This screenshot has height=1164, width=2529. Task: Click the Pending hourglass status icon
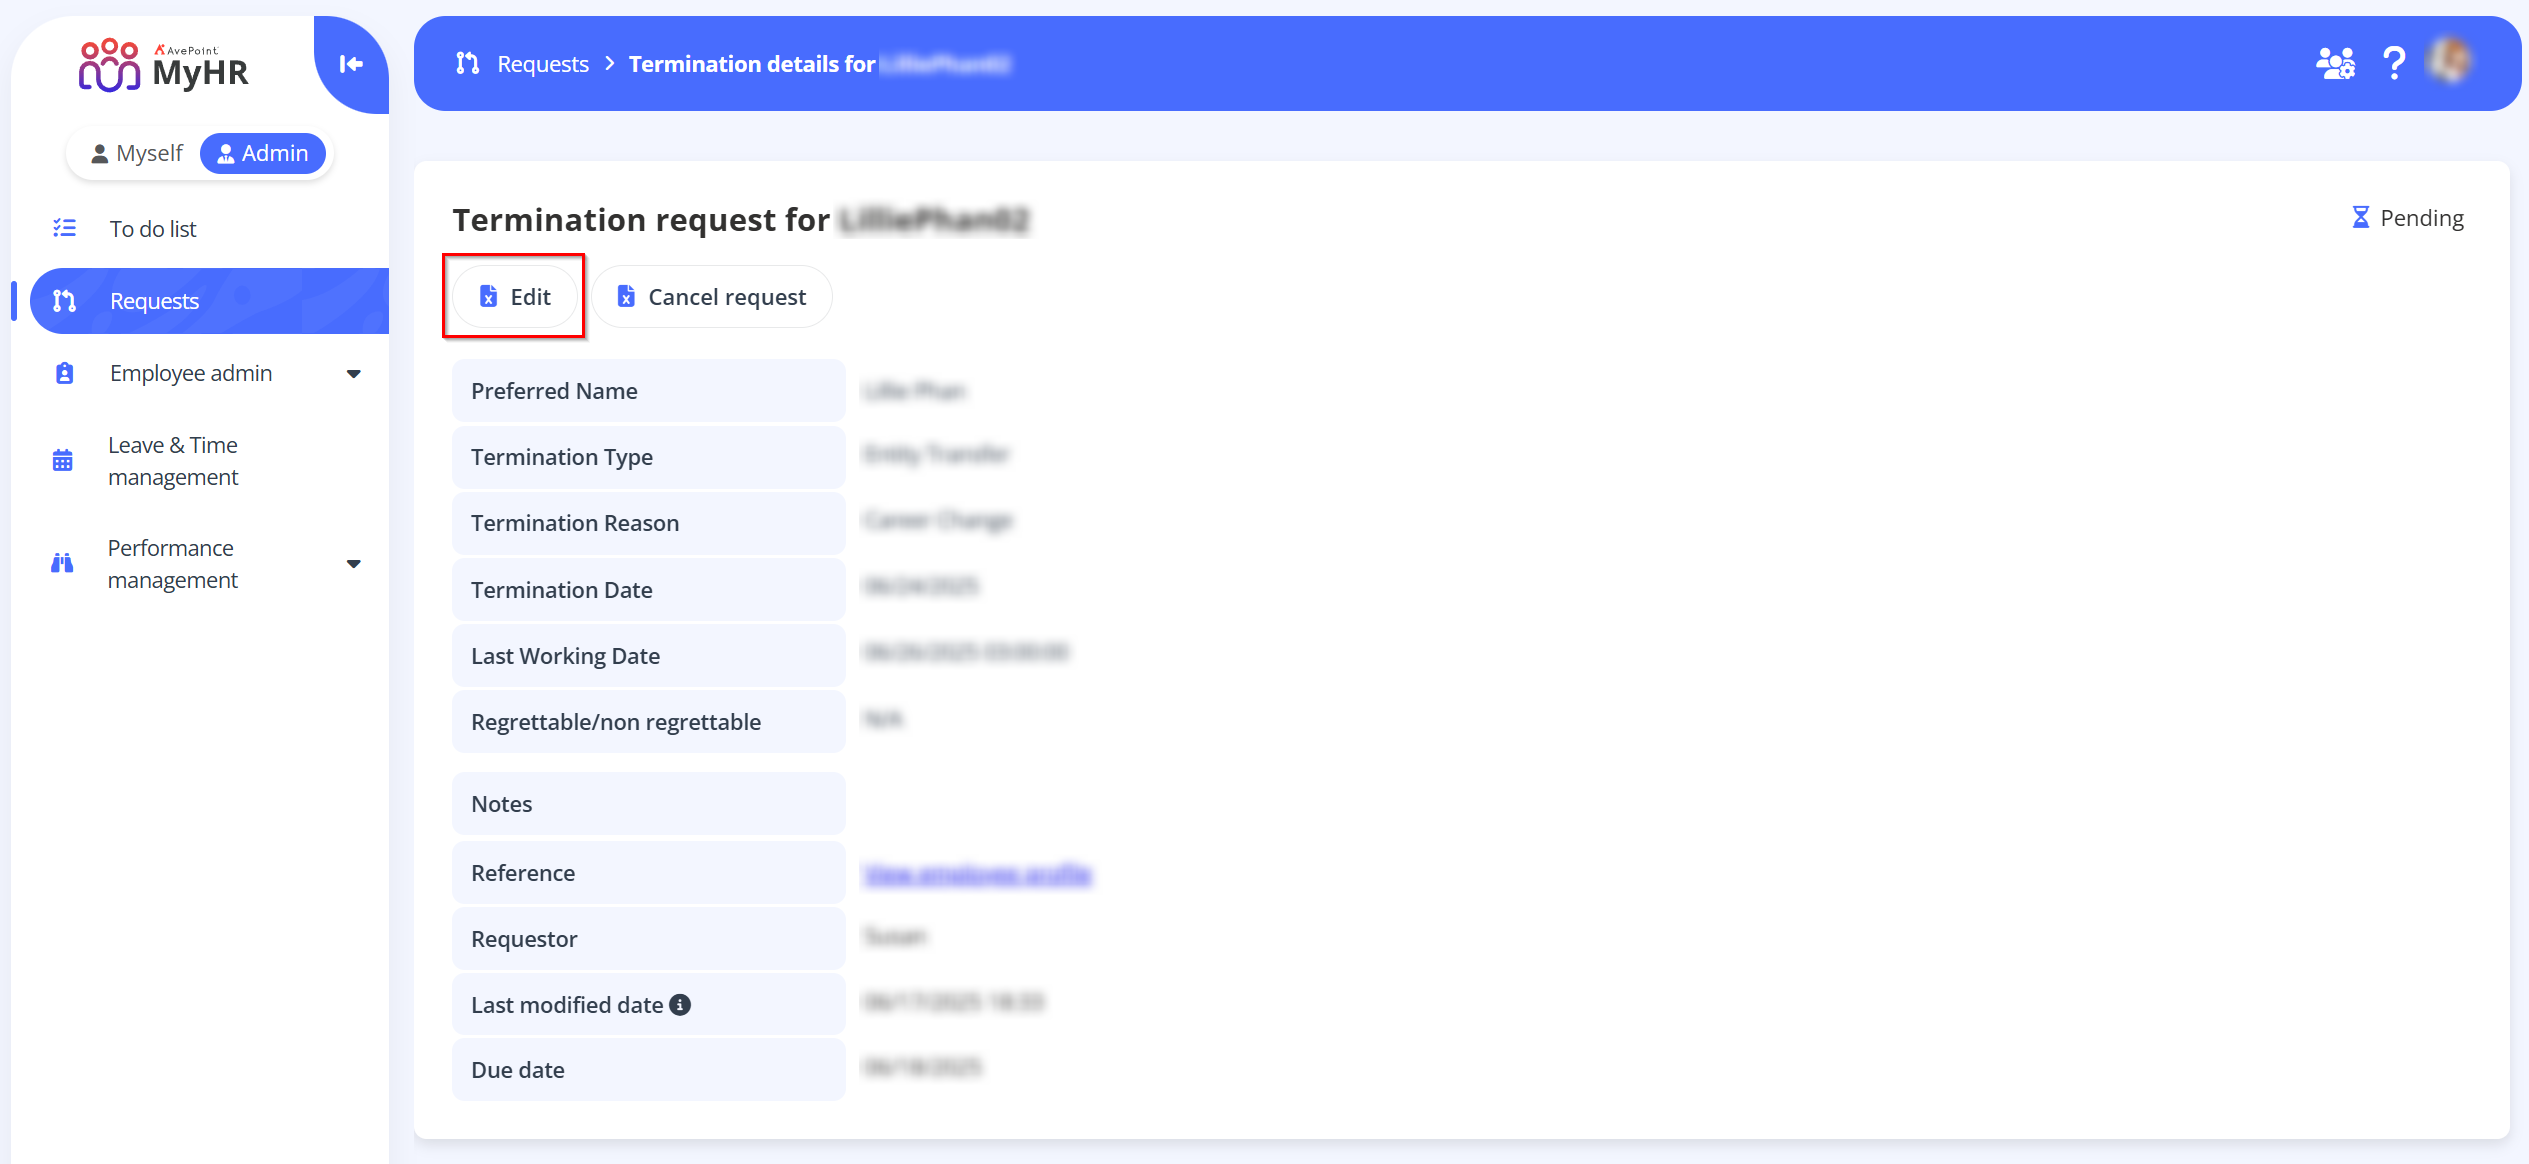pyautogui.click(x=2360, y=218)
